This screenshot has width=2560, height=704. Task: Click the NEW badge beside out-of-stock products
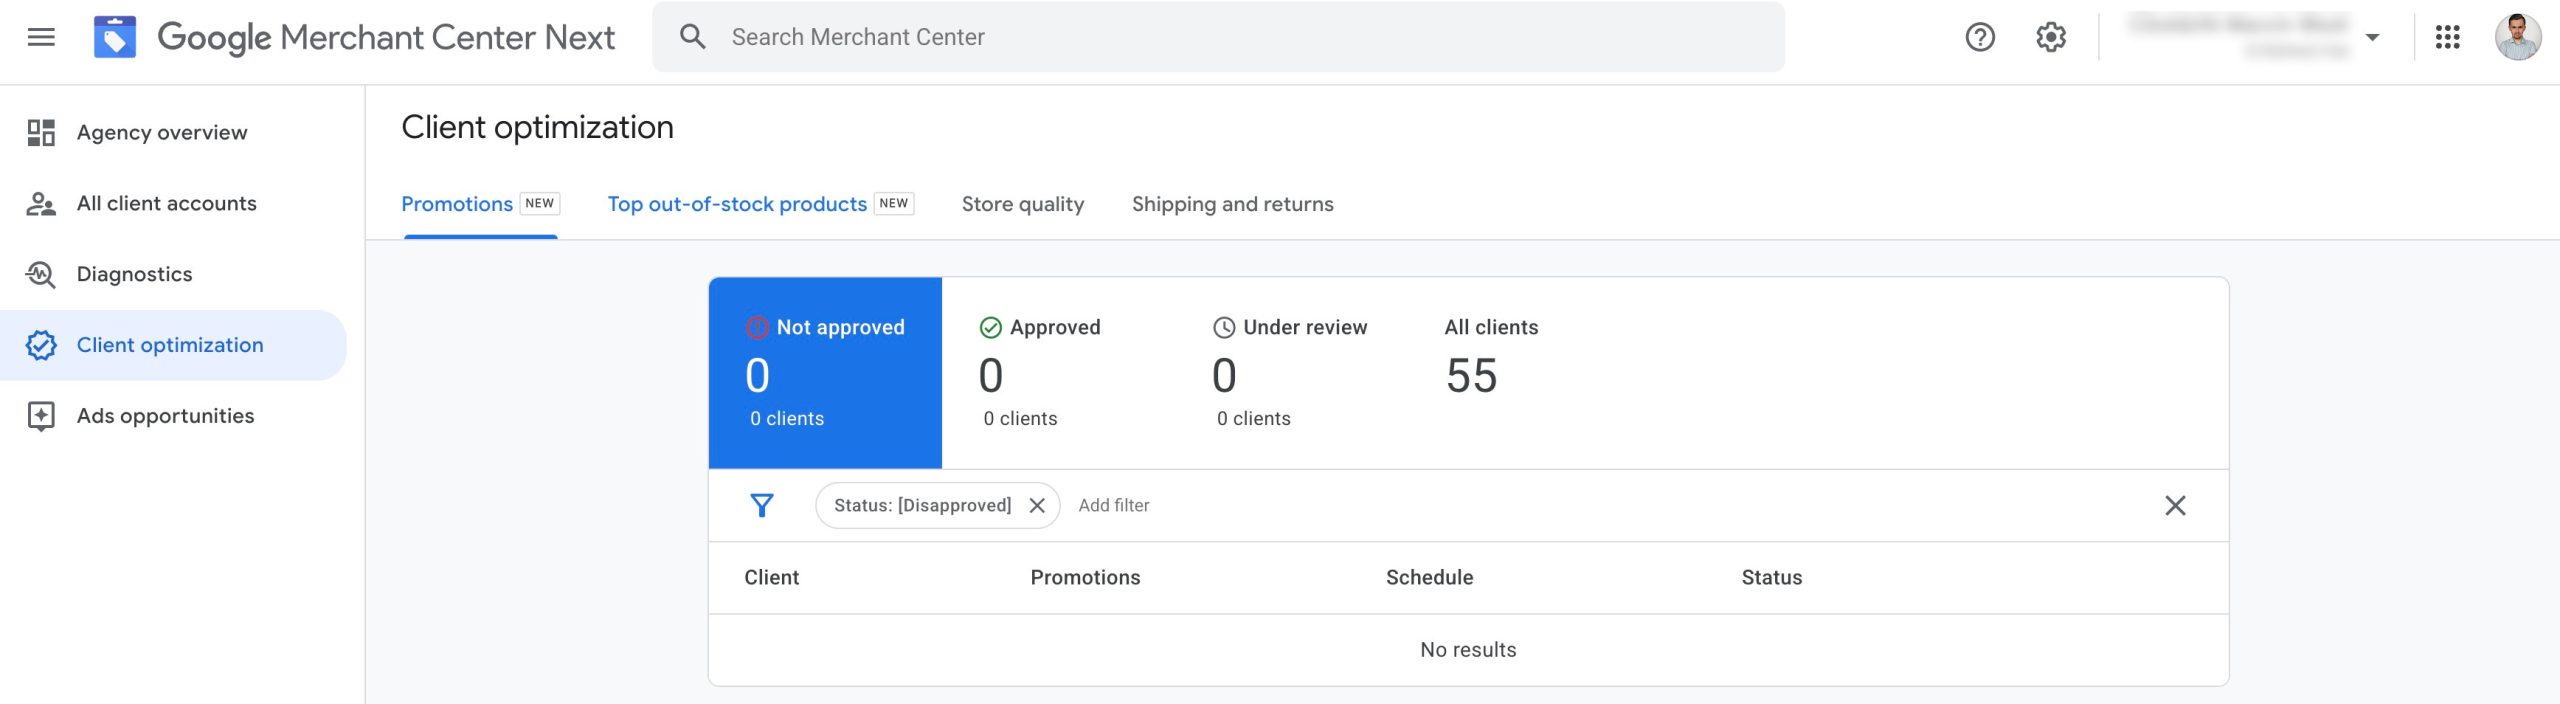pos(894,203)
